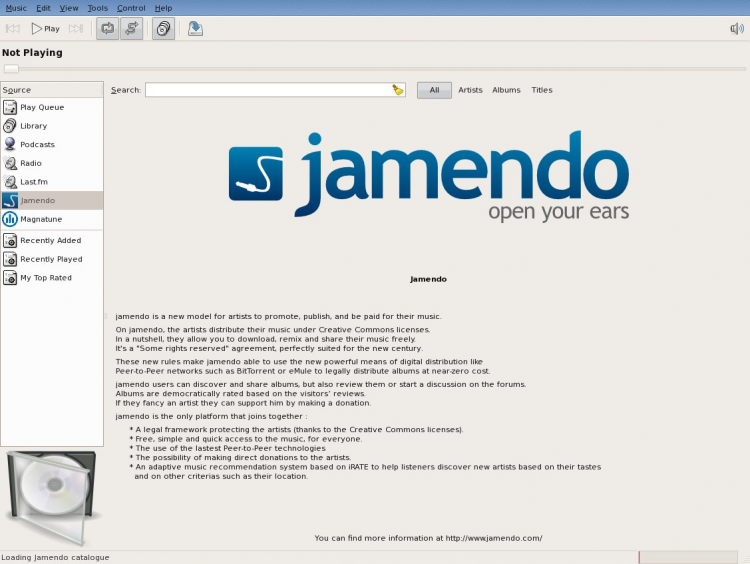This screenshot has height=564, width=750.
Task: Click the Source column header
Action: click(52, 90)
